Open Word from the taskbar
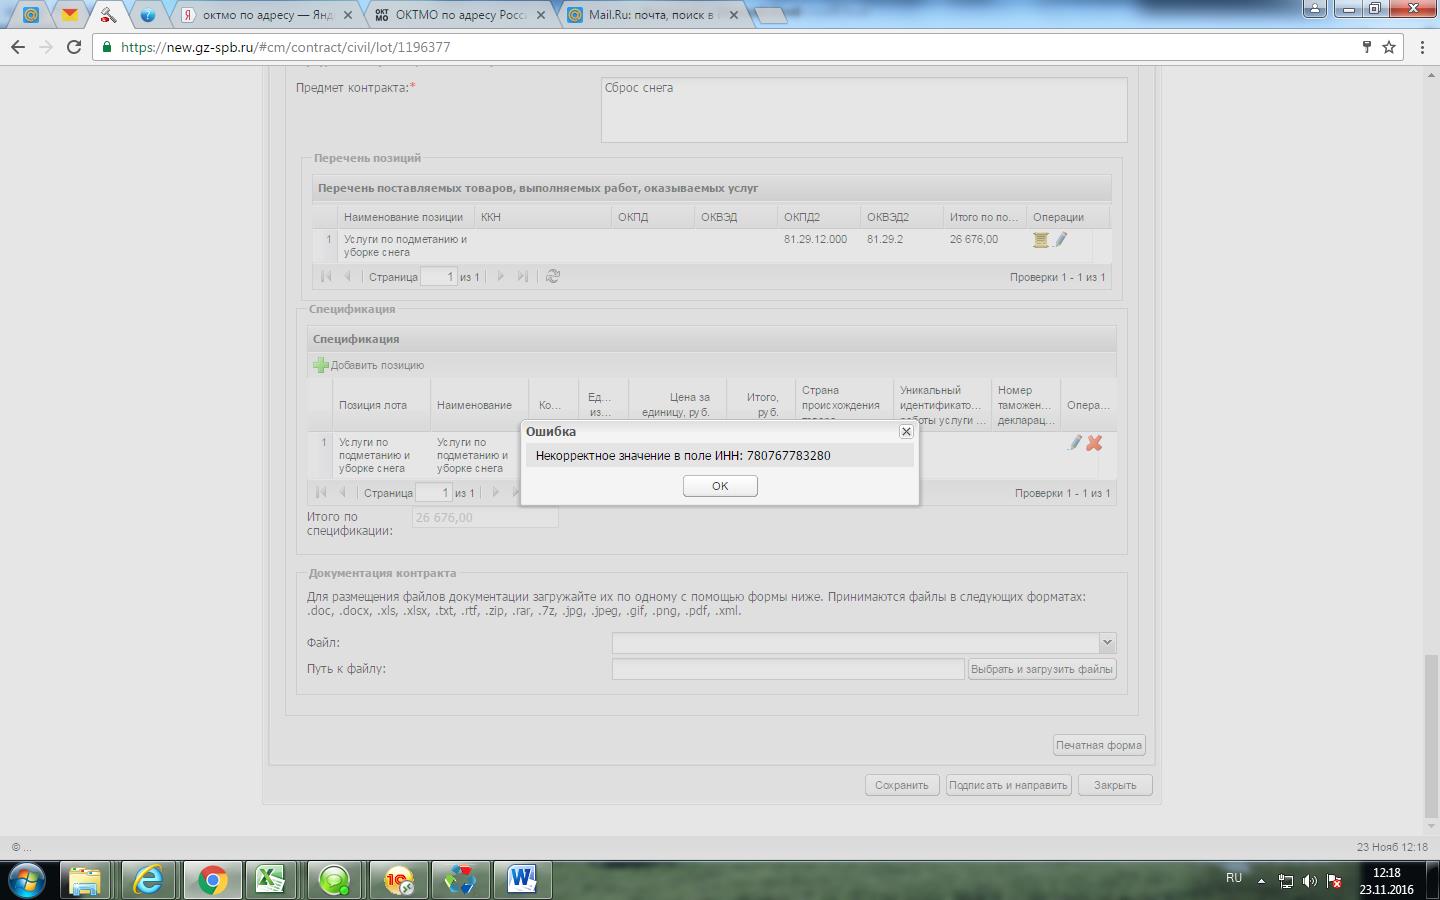1440x900 pixels. coord(522,880)
